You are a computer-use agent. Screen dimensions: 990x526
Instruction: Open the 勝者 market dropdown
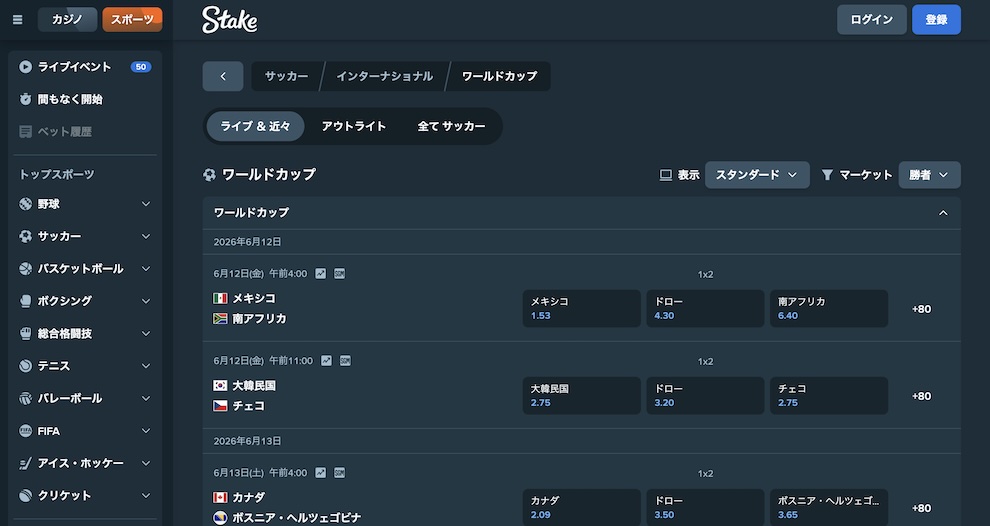coord(929,175)
